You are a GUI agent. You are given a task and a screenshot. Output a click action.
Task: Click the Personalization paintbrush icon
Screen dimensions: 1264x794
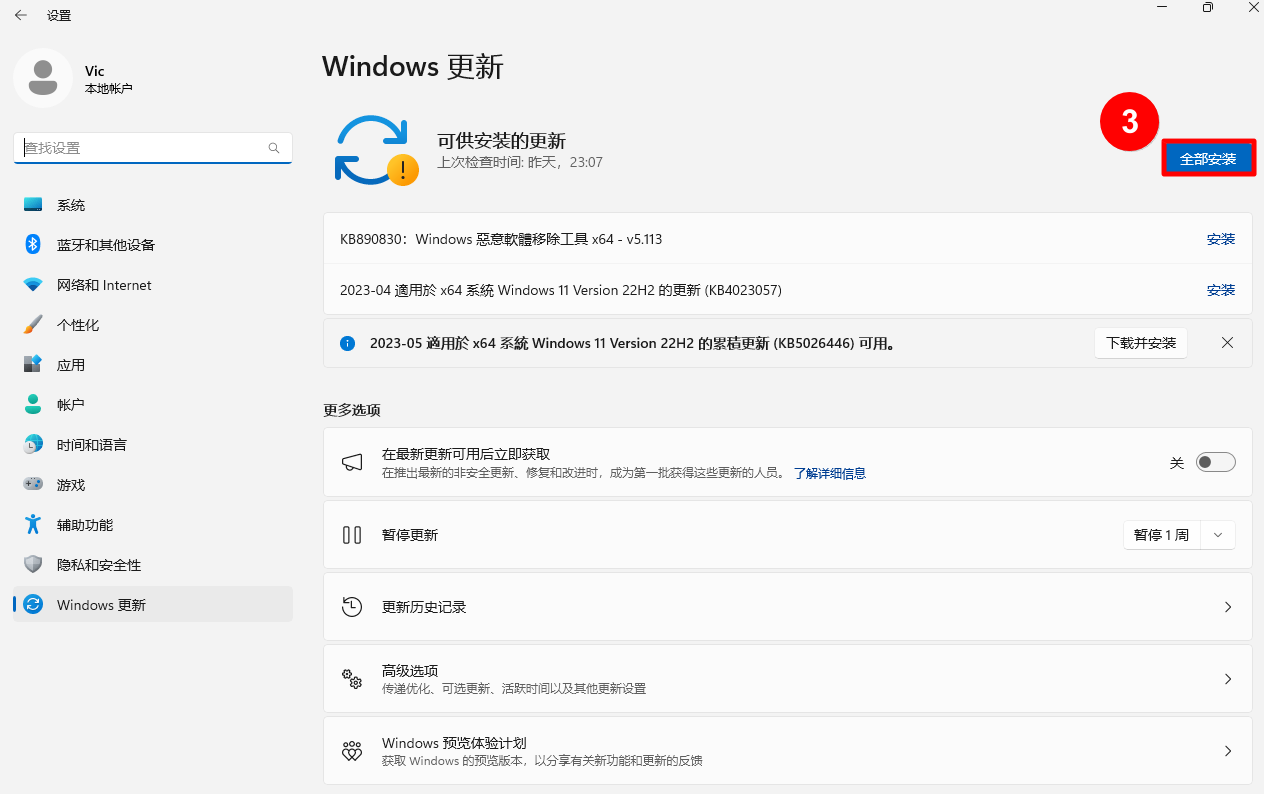[33, 325]
